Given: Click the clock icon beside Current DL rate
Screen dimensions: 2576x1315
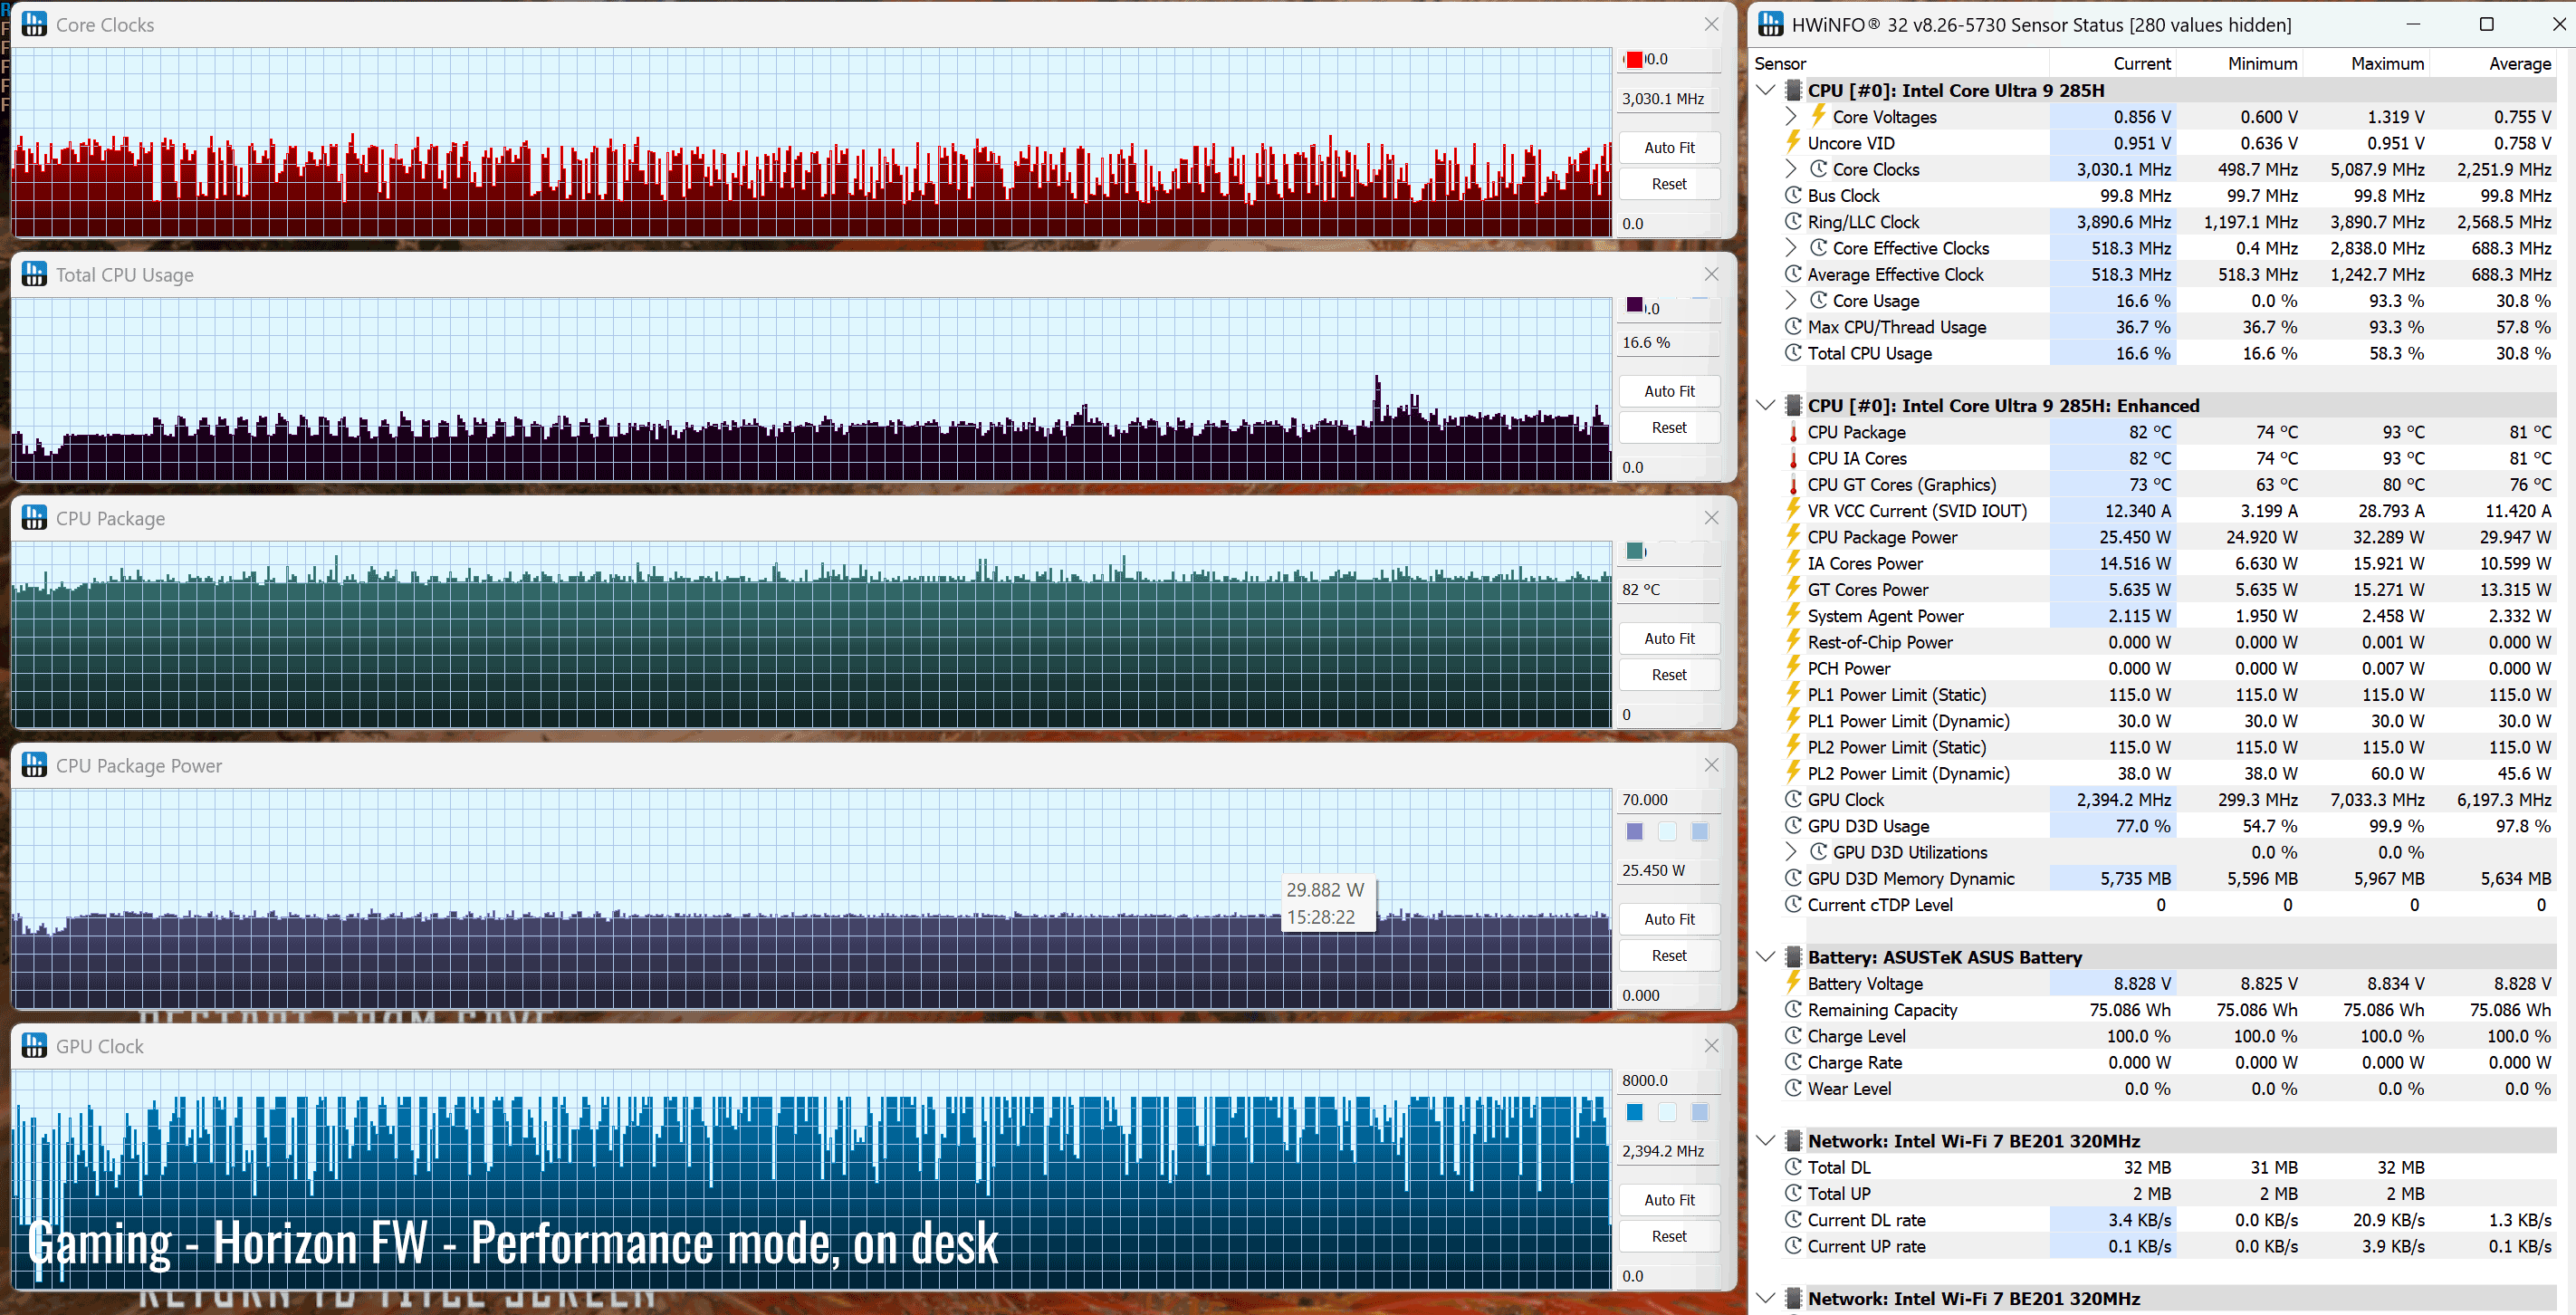Looking at the screenshot, I should pyautogui.click(x=1793, y=1219).
